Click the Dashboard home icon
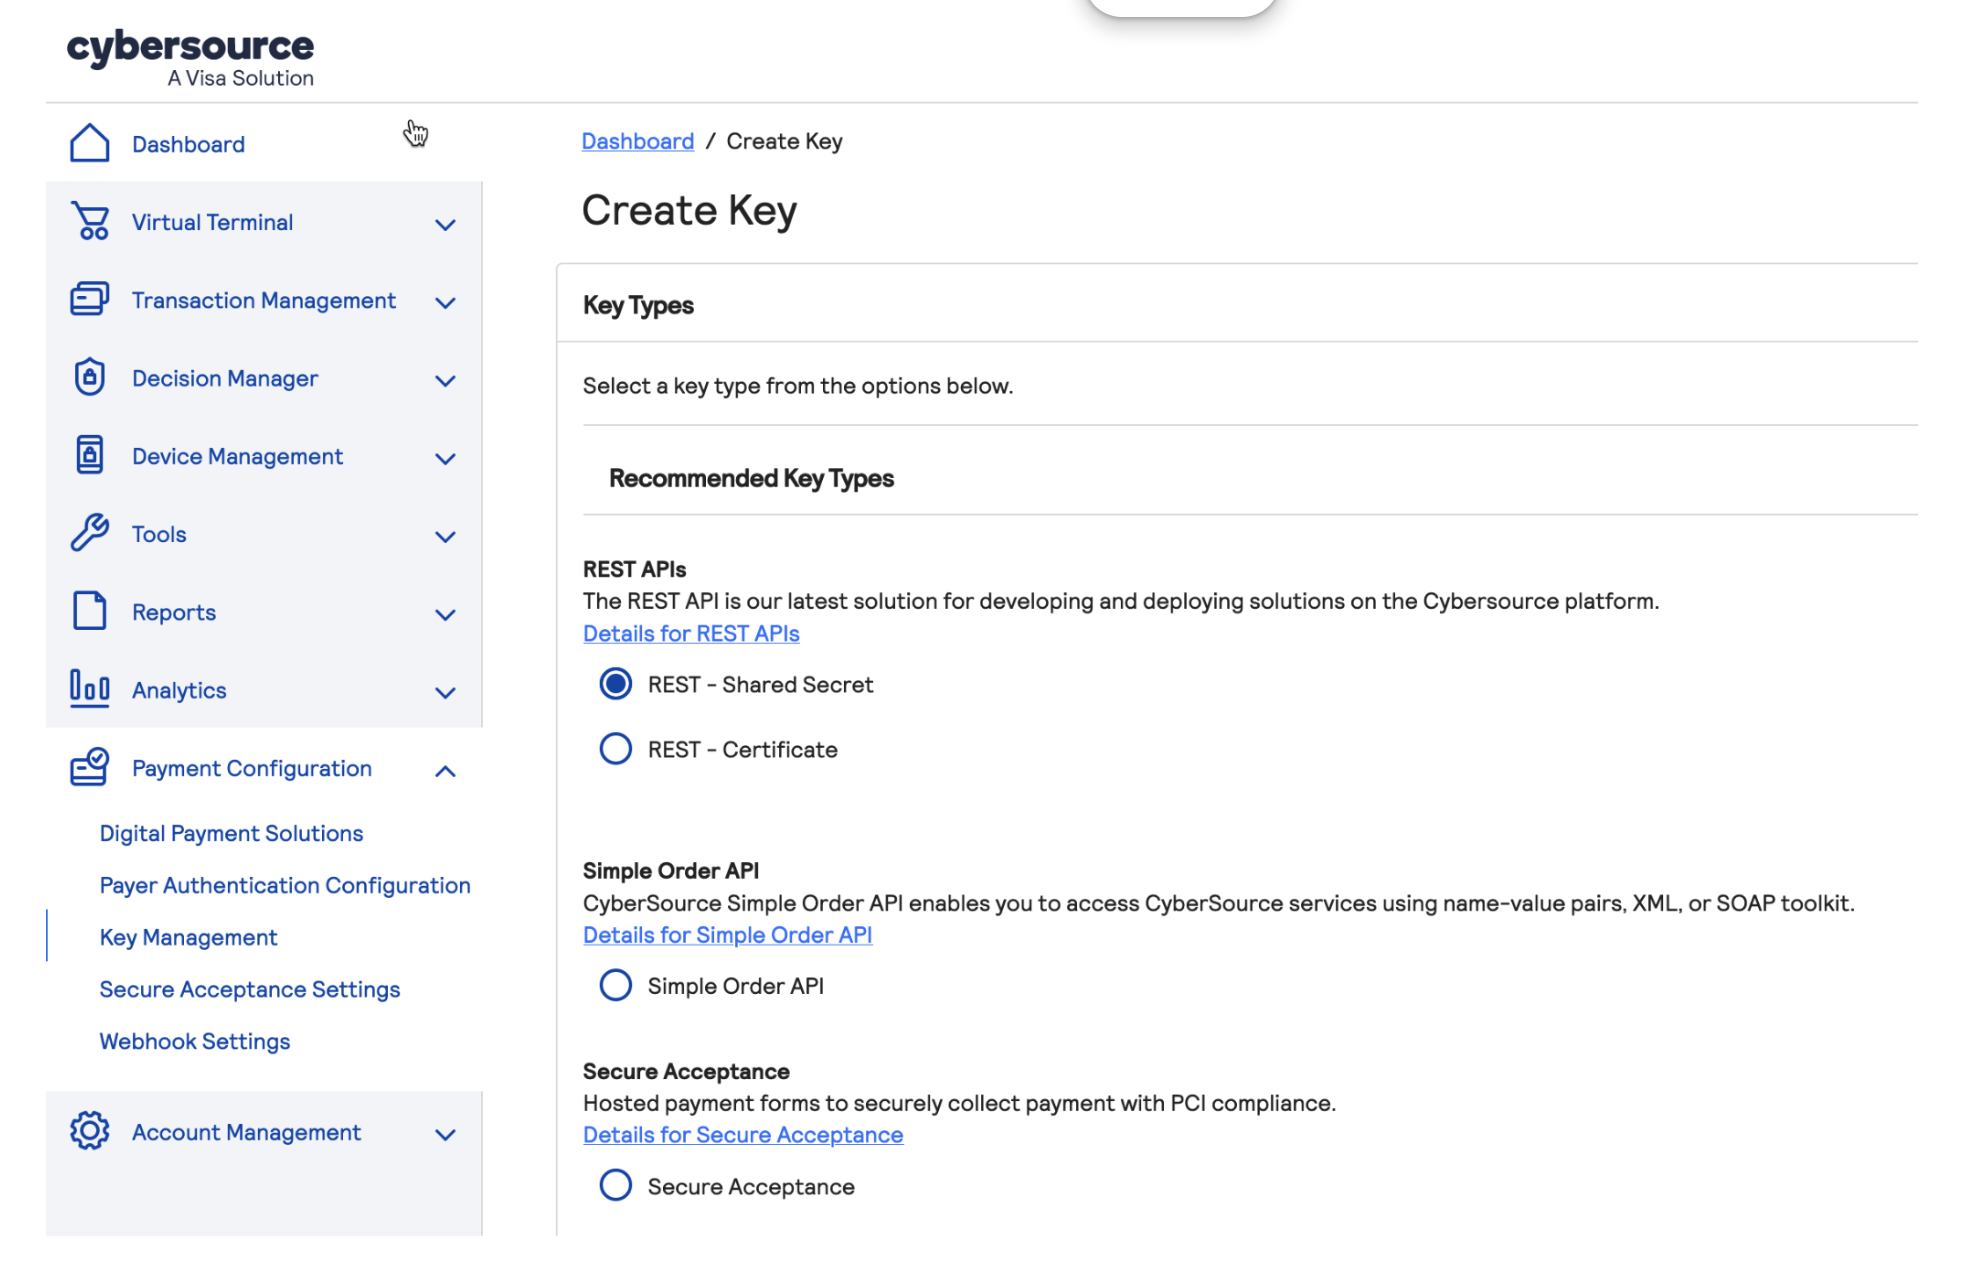The width and height of the screenshot is (1978, 1286). coord(89,143)
